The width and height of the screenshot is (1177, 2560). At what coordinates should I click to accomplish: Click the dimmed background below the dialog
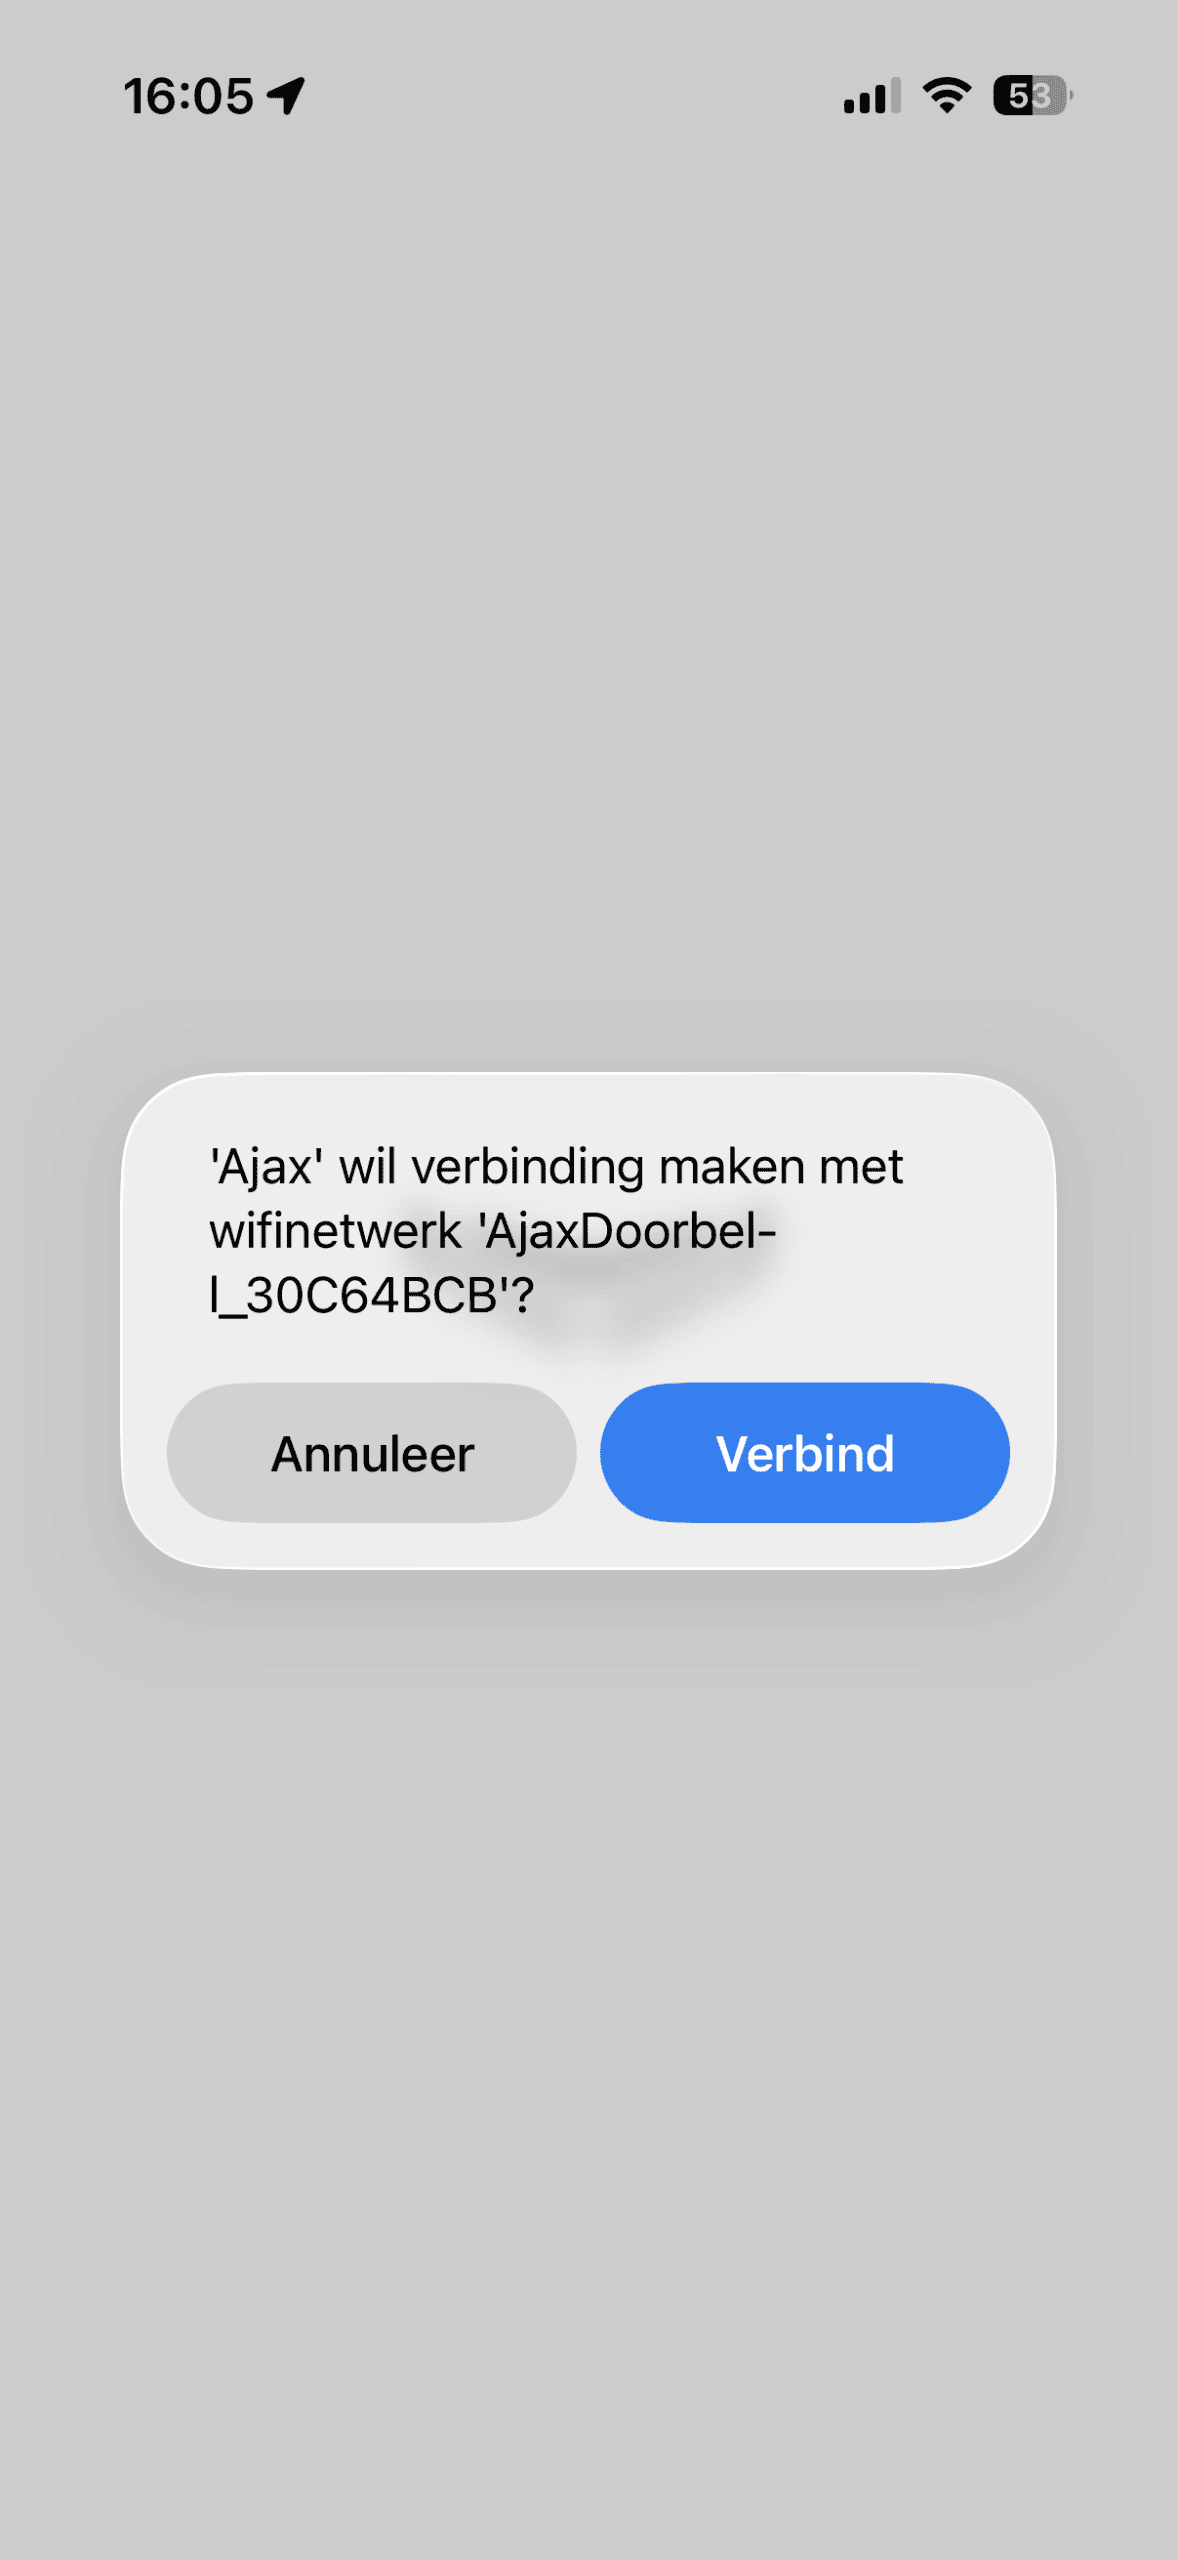tap(588, 2050)
